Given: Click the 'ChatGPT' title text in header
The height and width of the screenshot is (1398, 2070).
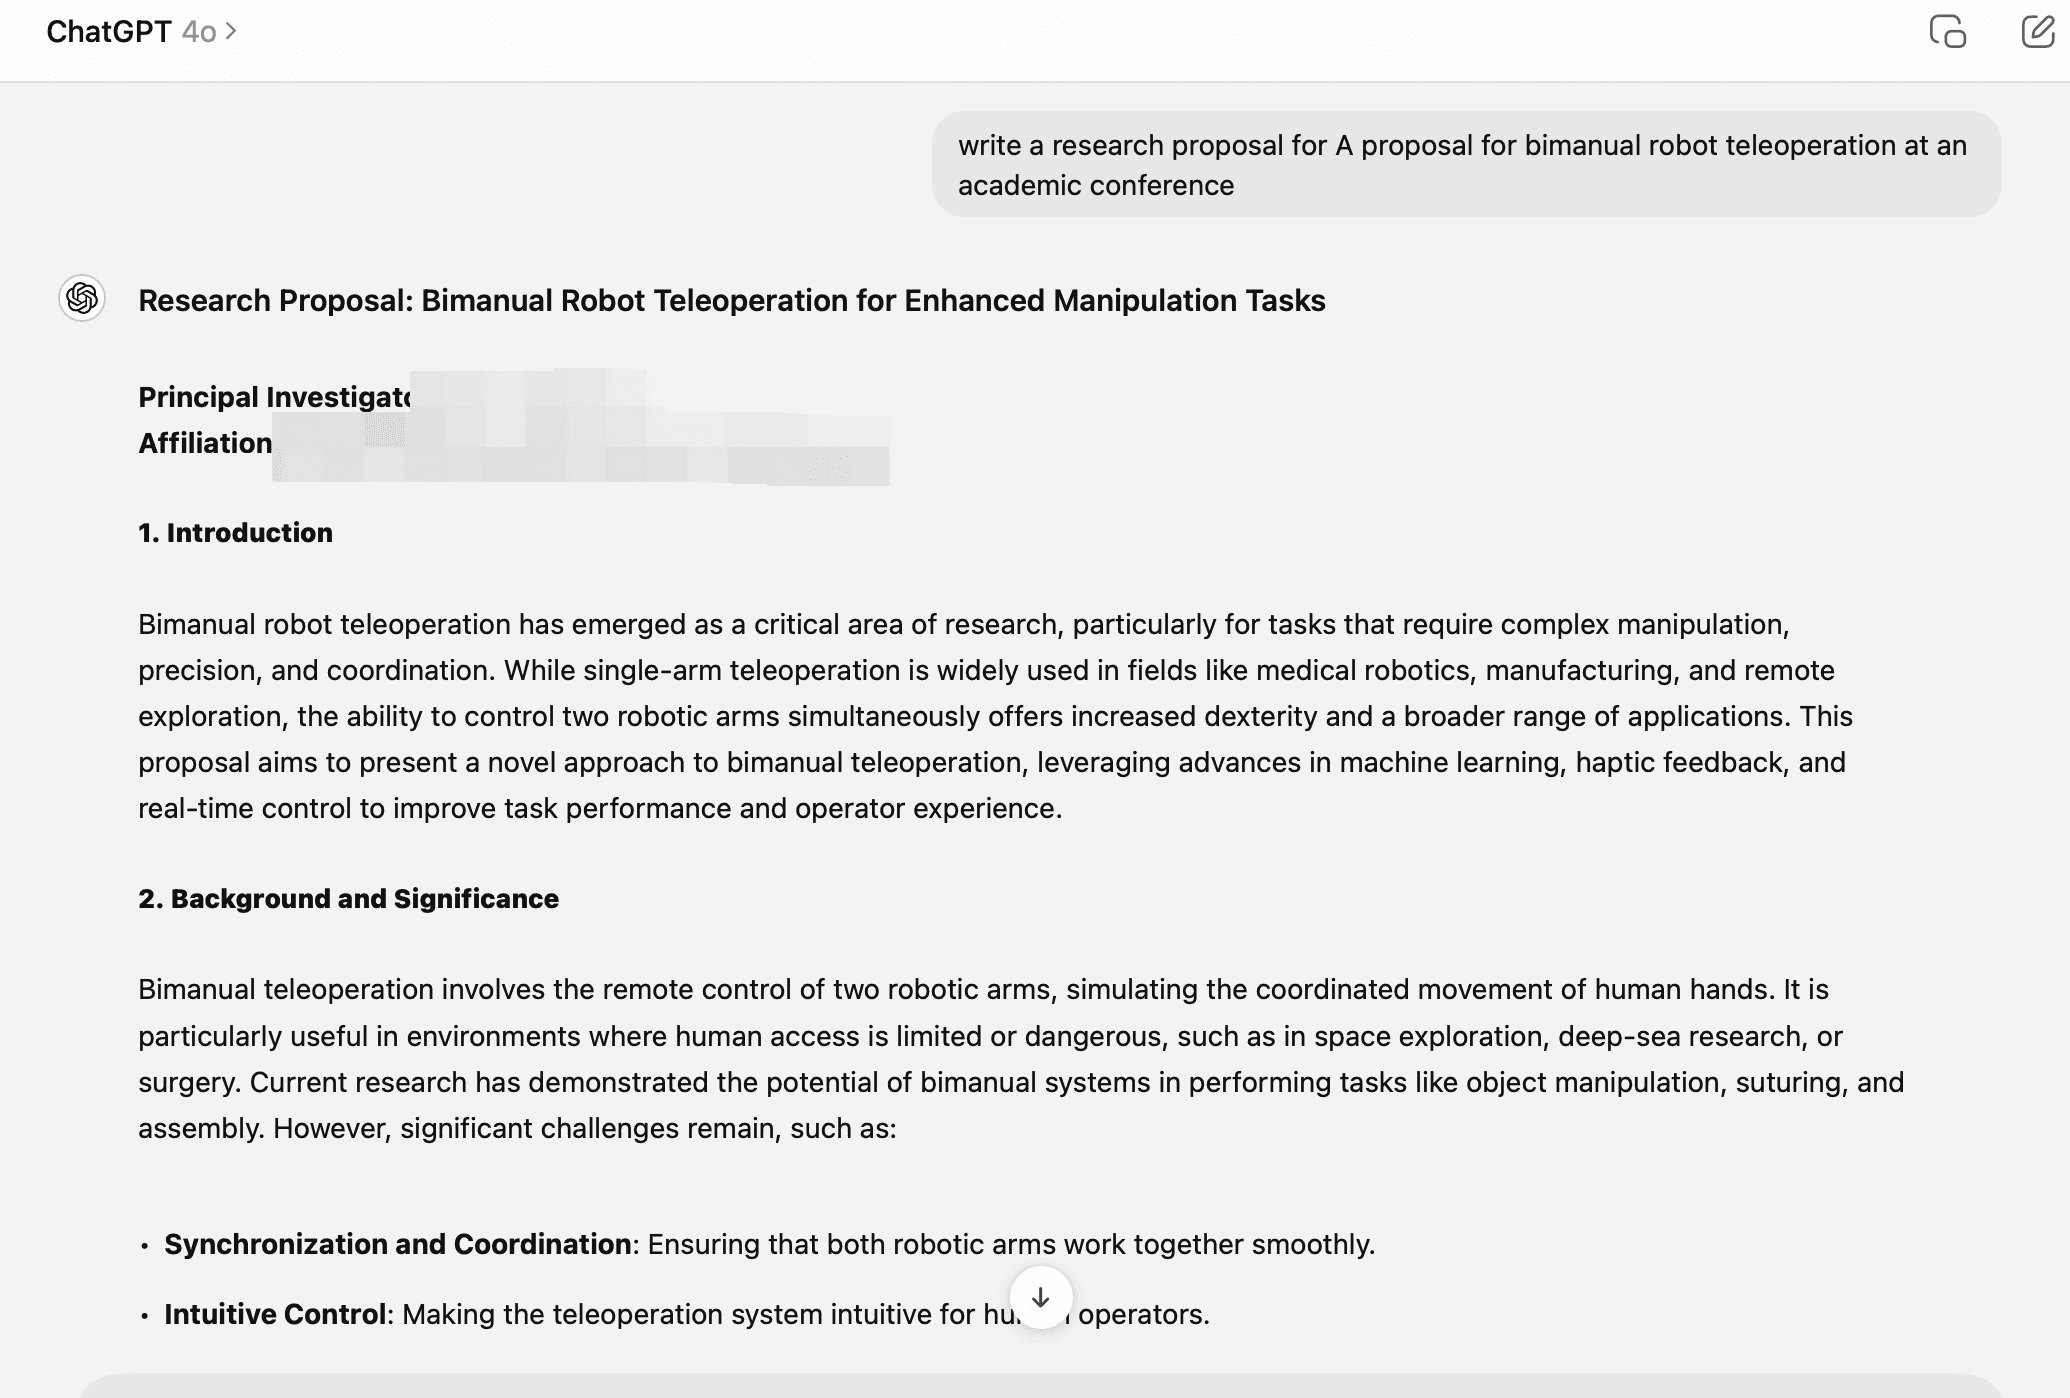Looking at the screenshot, I should [108, 32].
